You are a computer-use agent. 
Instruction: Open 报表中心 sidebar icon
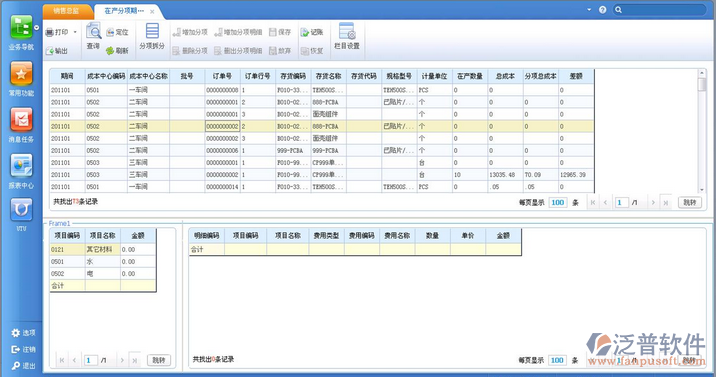pos(21,166)
